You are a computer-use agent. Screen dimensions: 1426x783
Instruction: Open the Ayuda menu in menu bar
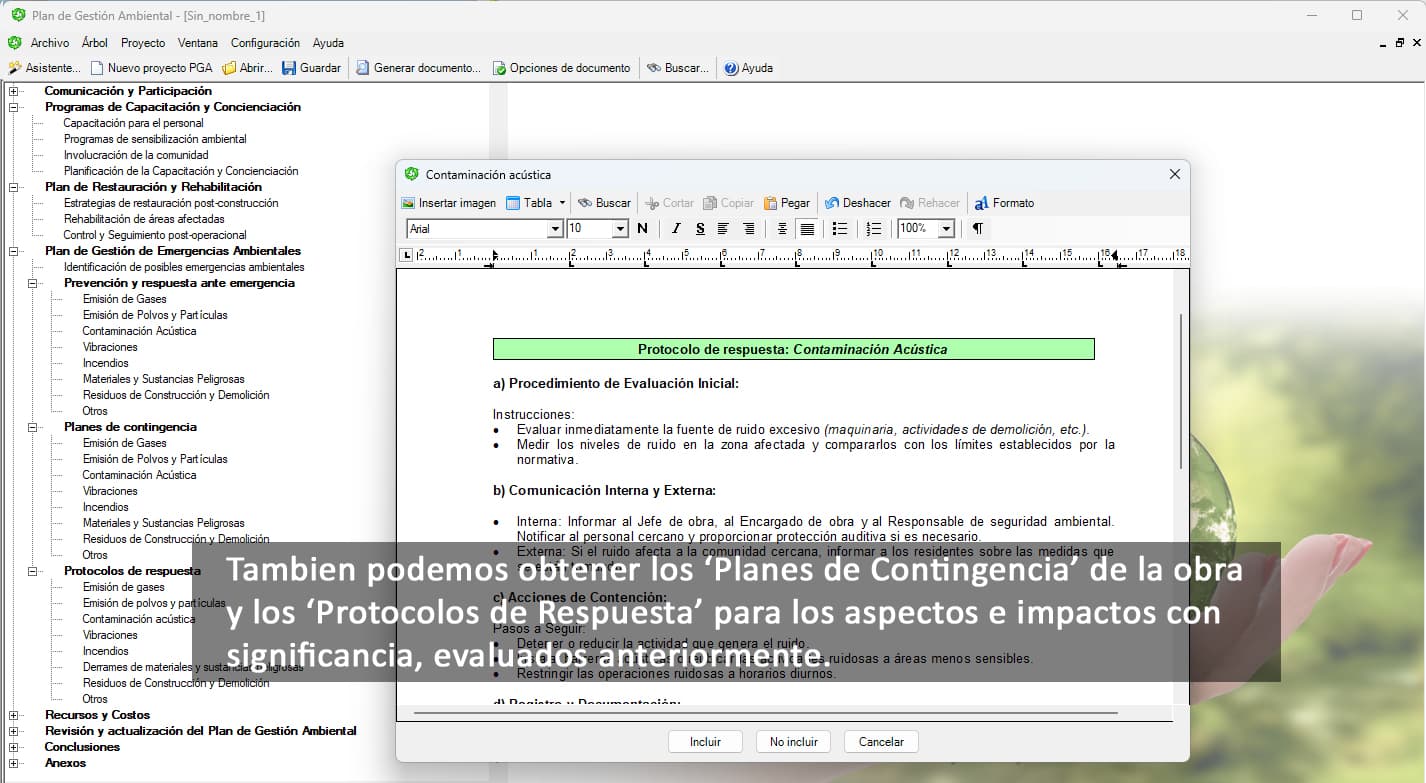[328, 43]
